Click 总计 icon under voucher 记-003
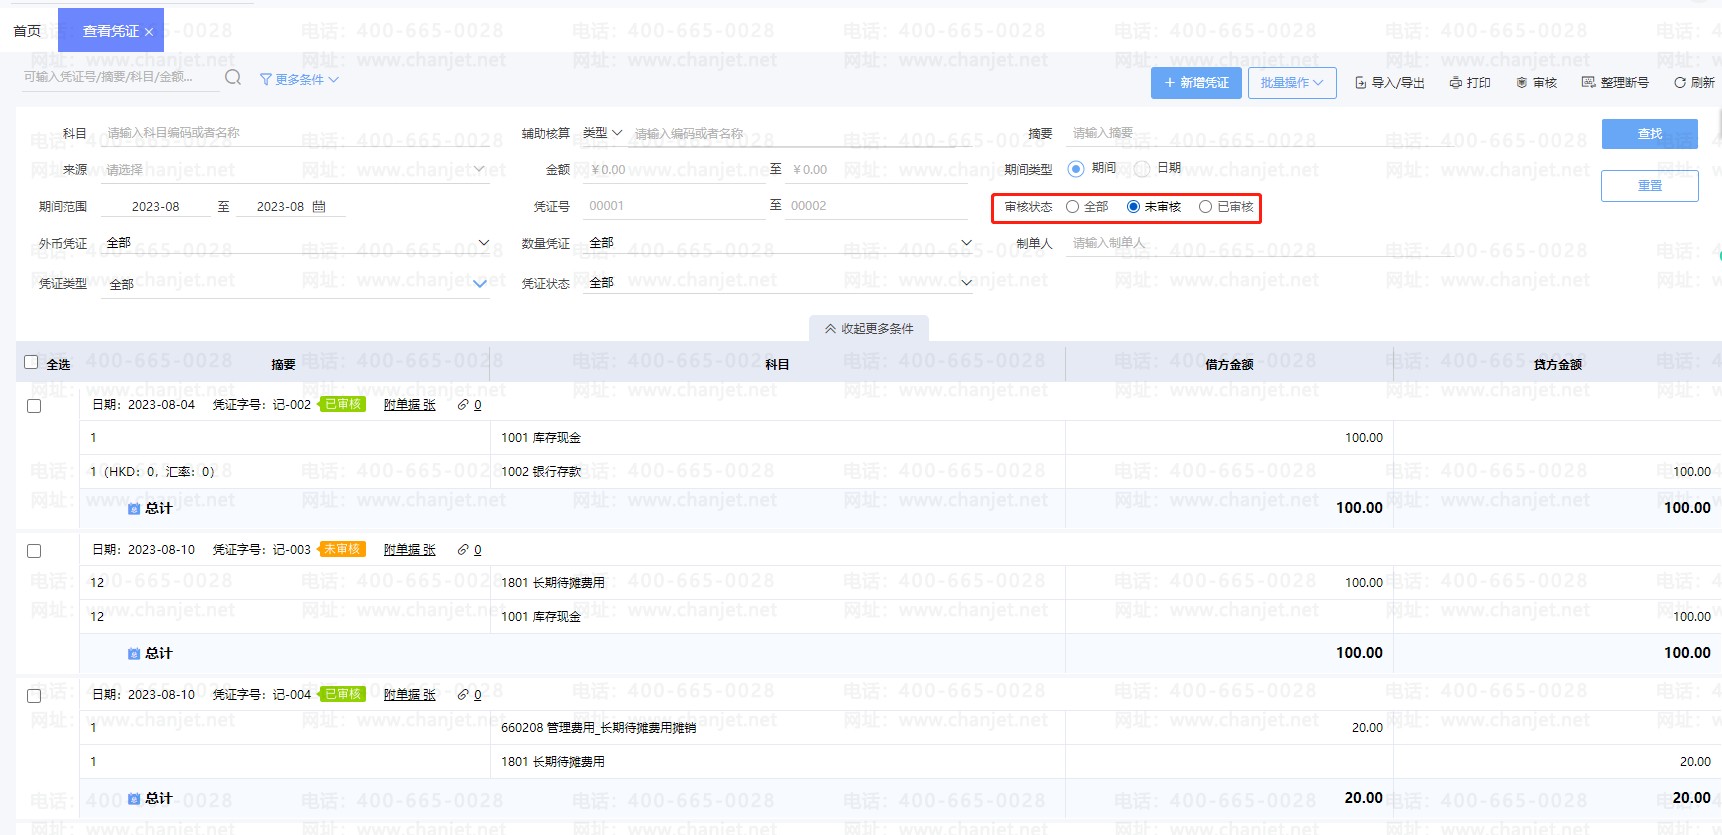The height and width of the screenshot is (835, 1722). [134, 654]
